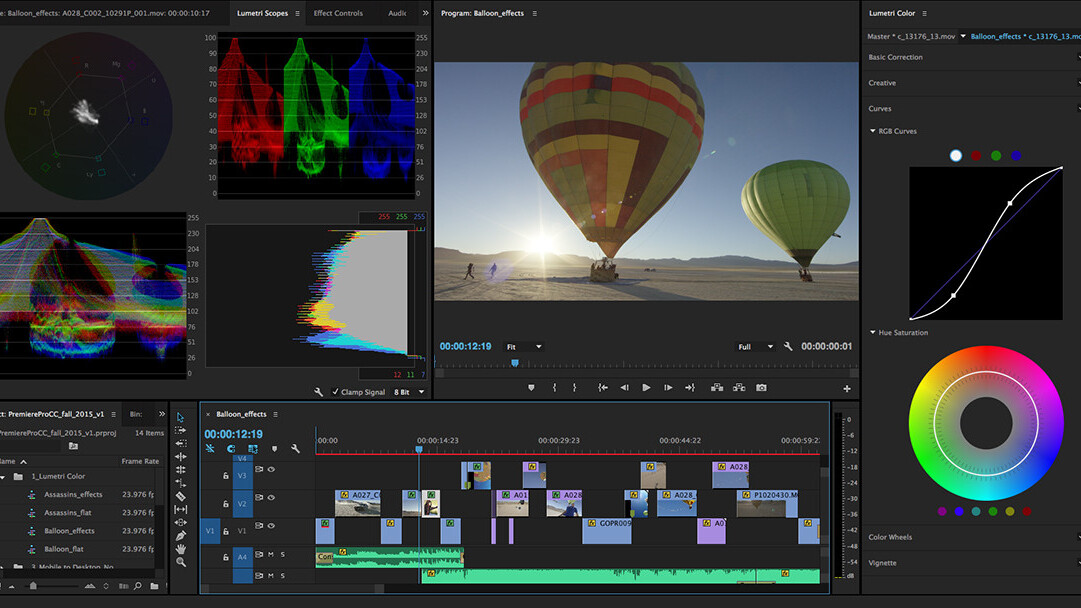Click Export Frame camera icon
Screen dimensions: 1081x608
[x=761, y=388]
